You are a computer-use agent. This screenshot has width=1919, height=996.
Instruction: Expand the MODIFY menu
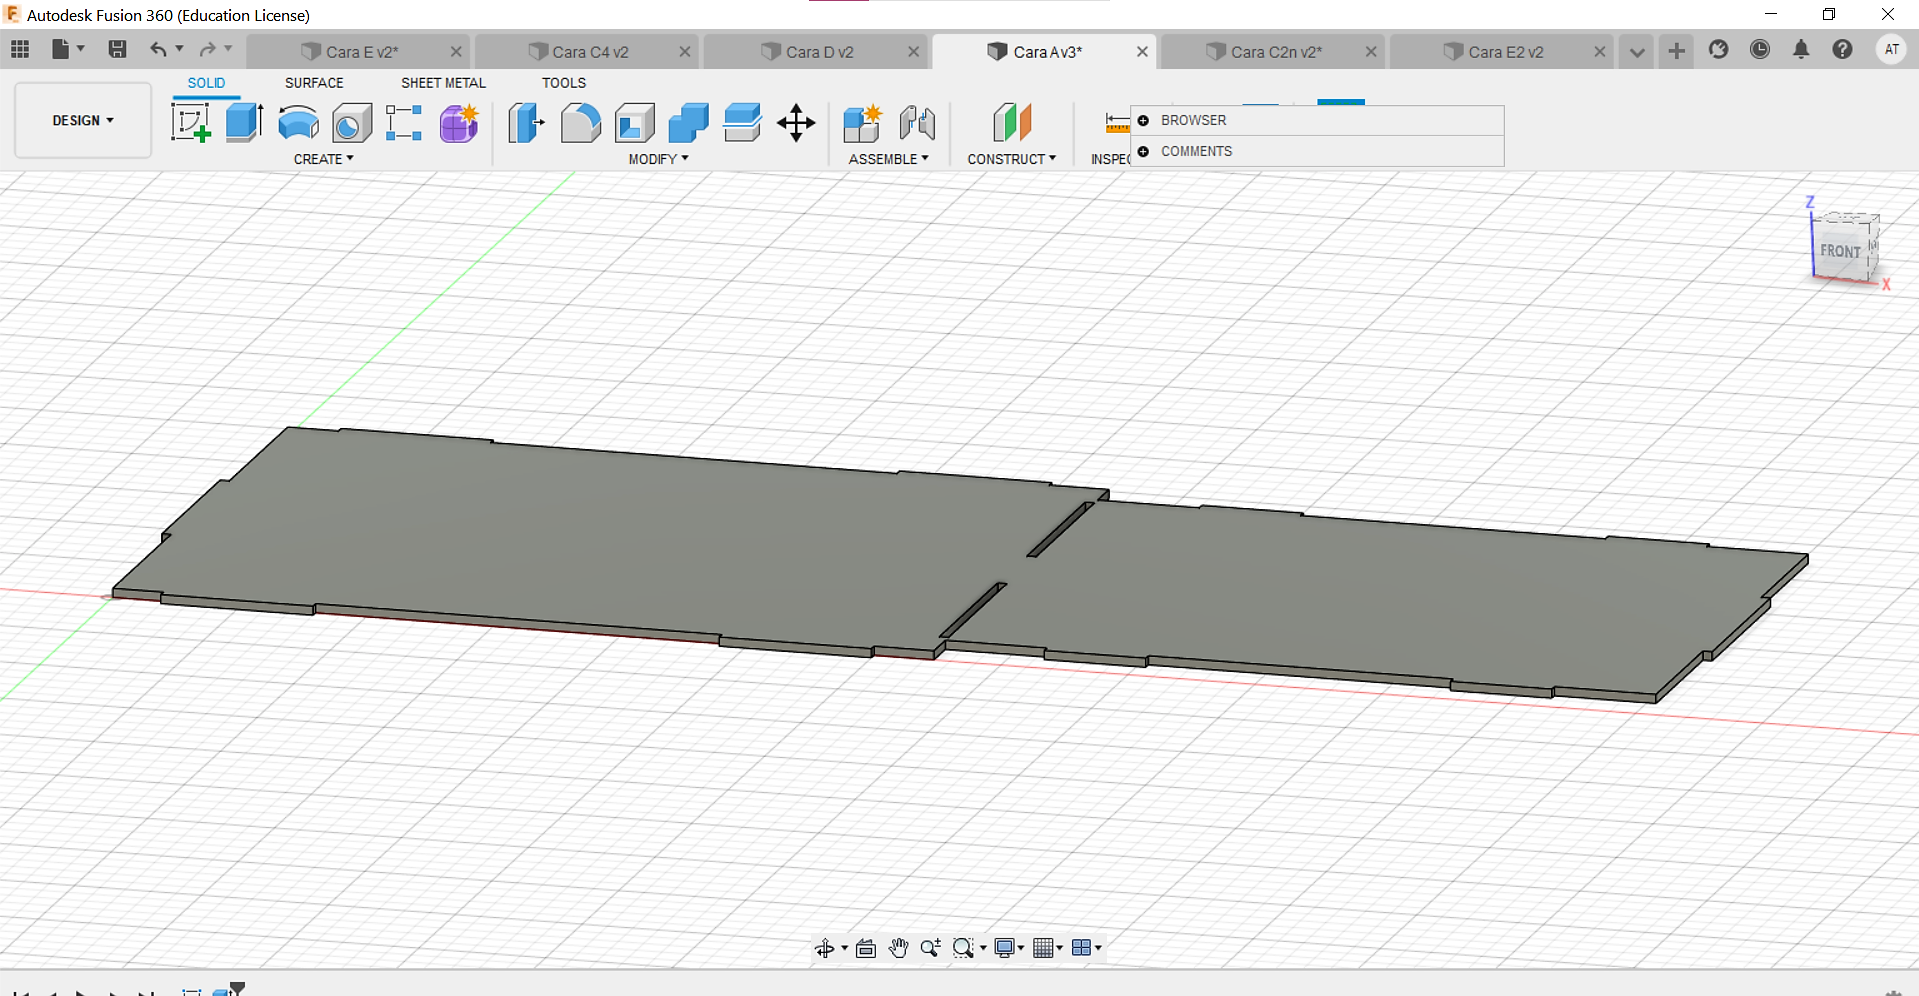click(x=658, y=159)
